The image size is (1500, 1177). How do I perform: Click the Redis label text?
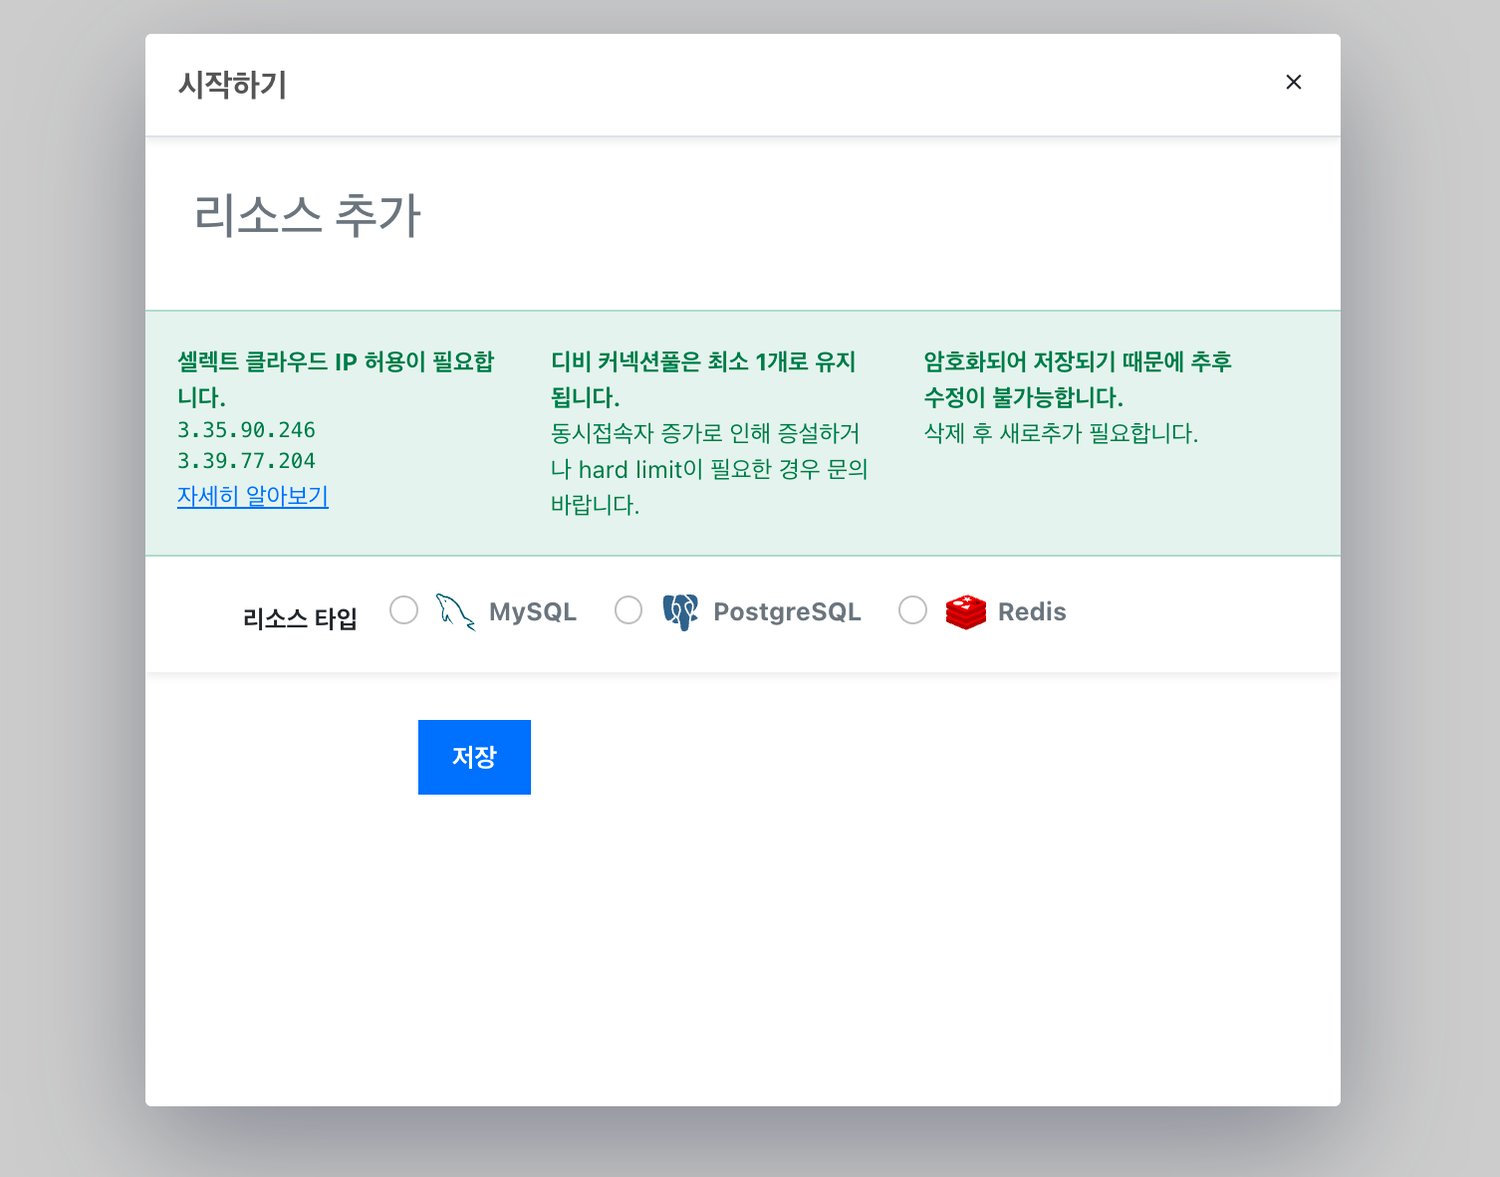1032,612
